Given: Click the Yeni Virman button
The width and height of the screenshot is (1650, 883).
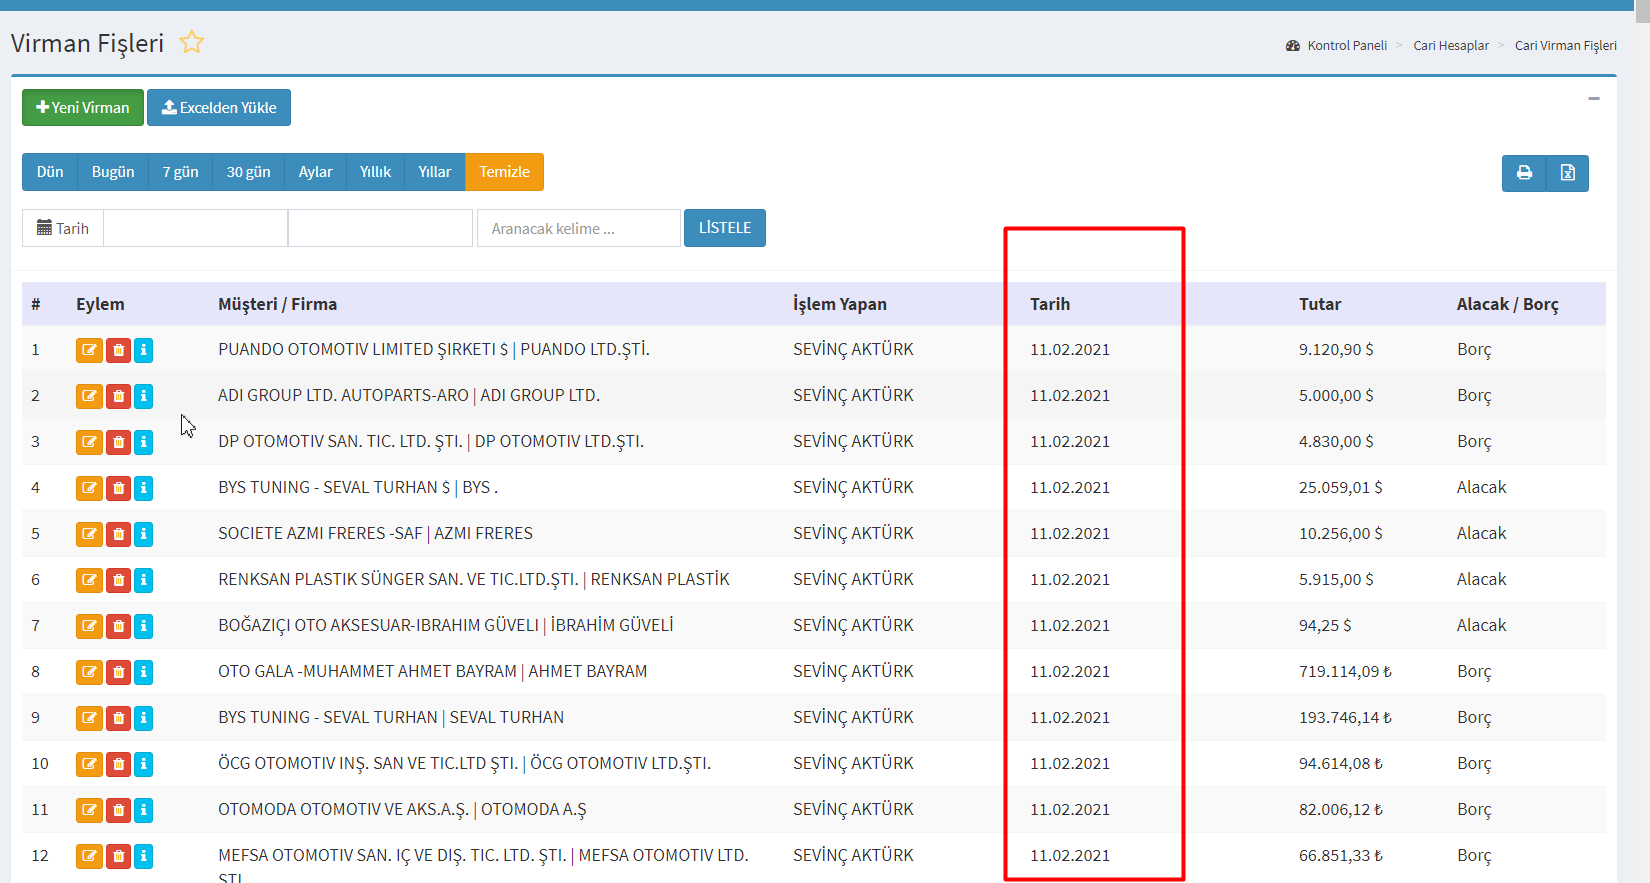Looking at the screenshot, I should [x=83, y=108].
